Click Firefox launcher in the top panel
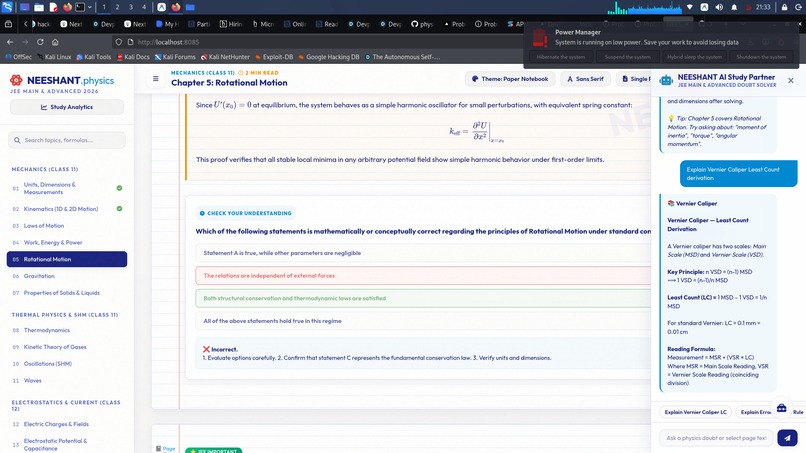The height and width of the screenshot is (453, 806). coord(67,7)
